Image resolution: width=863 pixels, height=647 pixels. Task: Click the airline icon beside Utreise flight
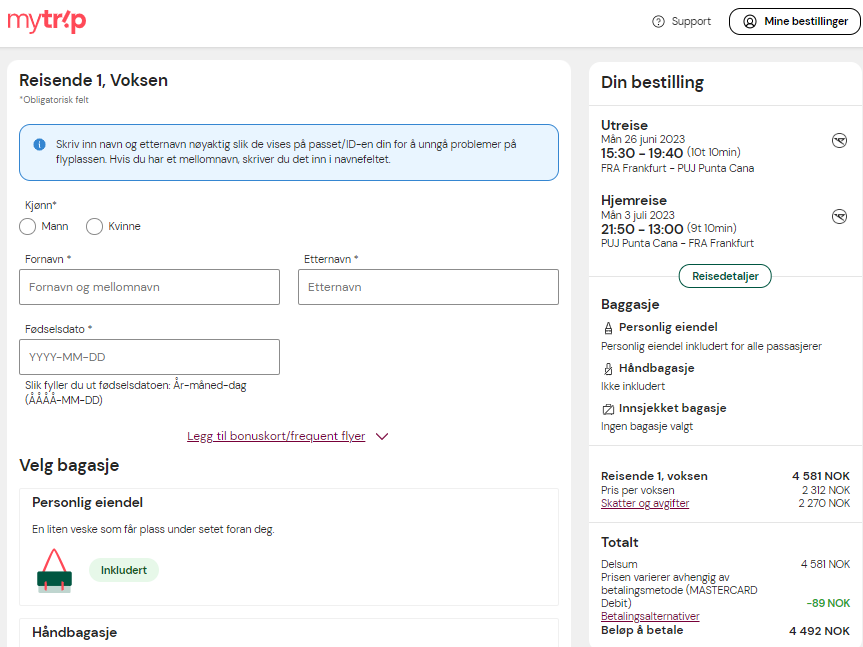tap(839, 141)
